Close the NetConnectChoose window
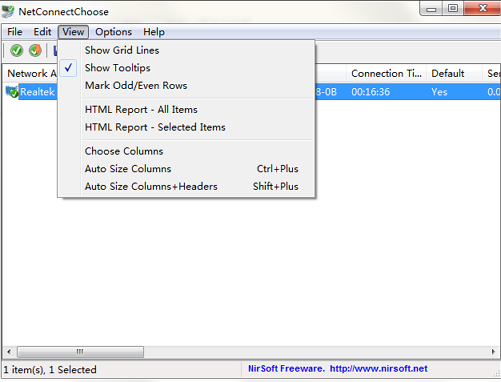The height and width of the screenshot is (382, 501). (x=483, y=8)
